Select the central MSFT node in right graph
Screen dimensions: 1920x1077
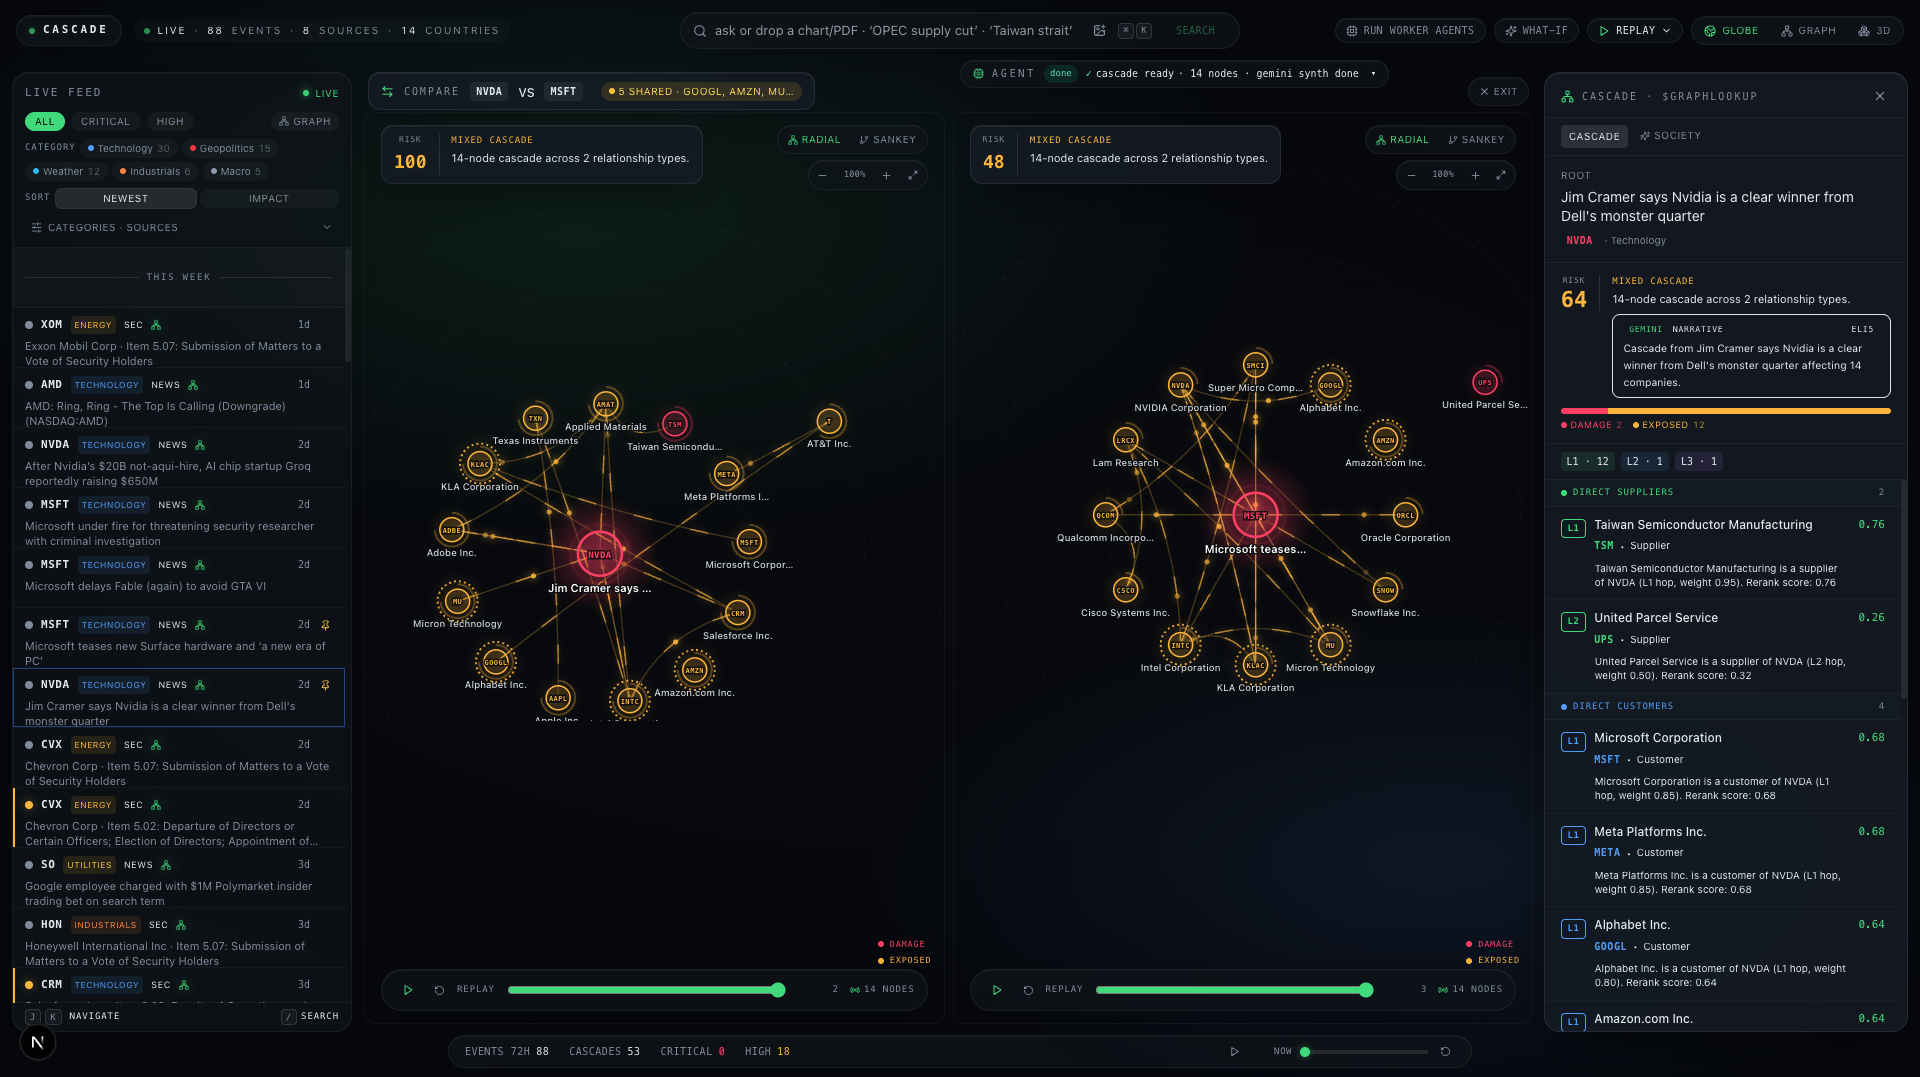pyautogui.click(x=1255, y=515)
